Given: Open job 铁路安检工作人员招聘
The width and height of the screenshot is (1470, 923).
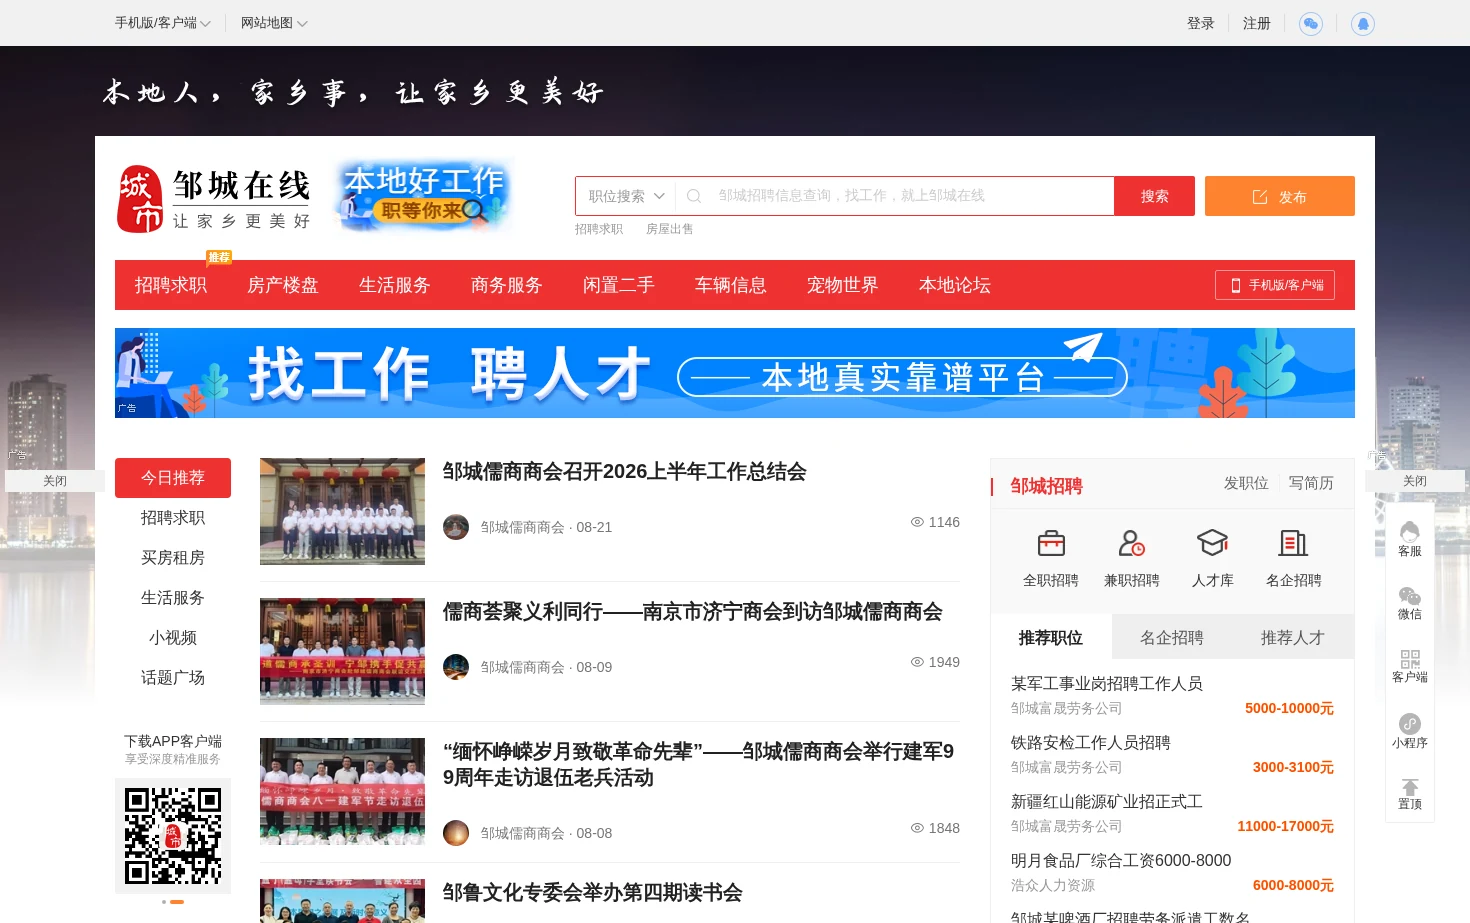Looking at the screenshot, I should 1091,743.
